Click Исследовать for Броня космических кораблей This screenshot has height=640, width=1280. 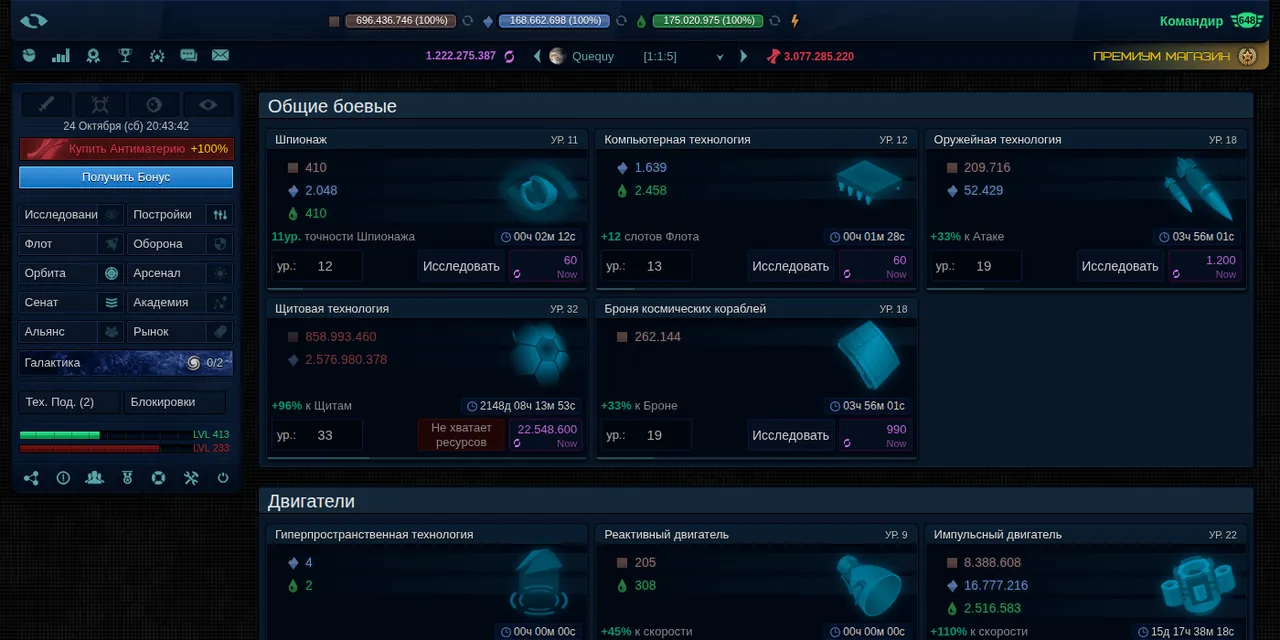(x=790, y=435)
